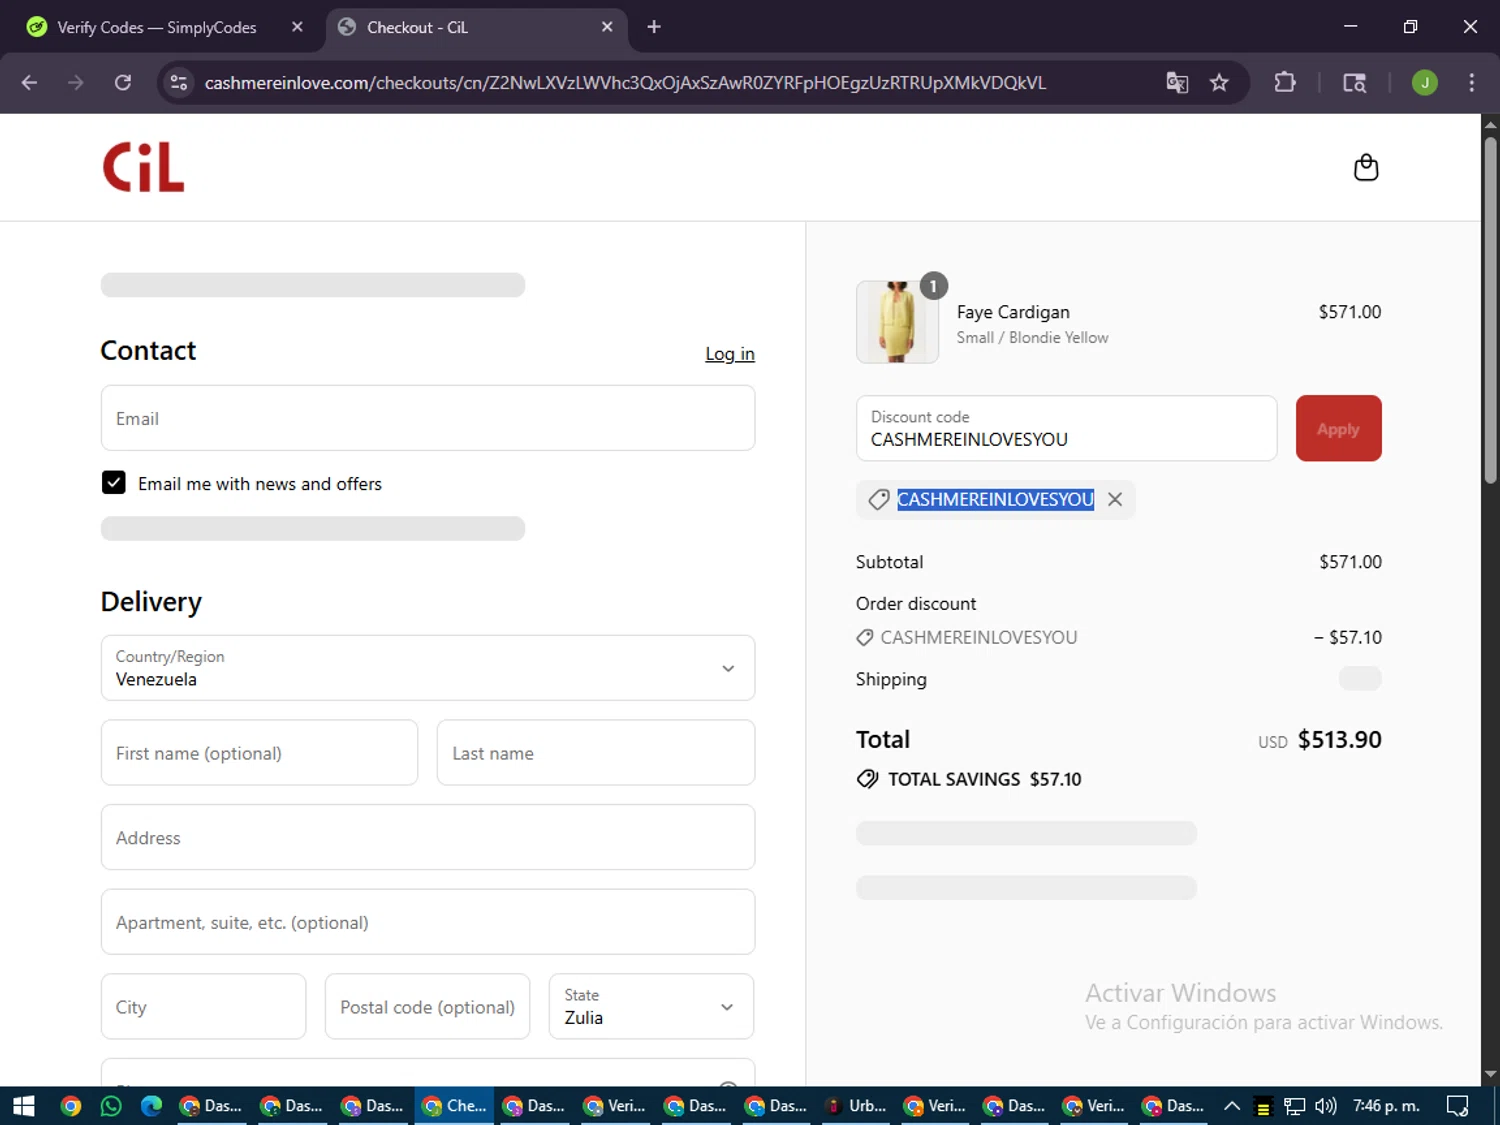The height and width of the screenshot is (1125, 1500).
Task: Click the Discount code field
Action: [x=1066, y=428]
